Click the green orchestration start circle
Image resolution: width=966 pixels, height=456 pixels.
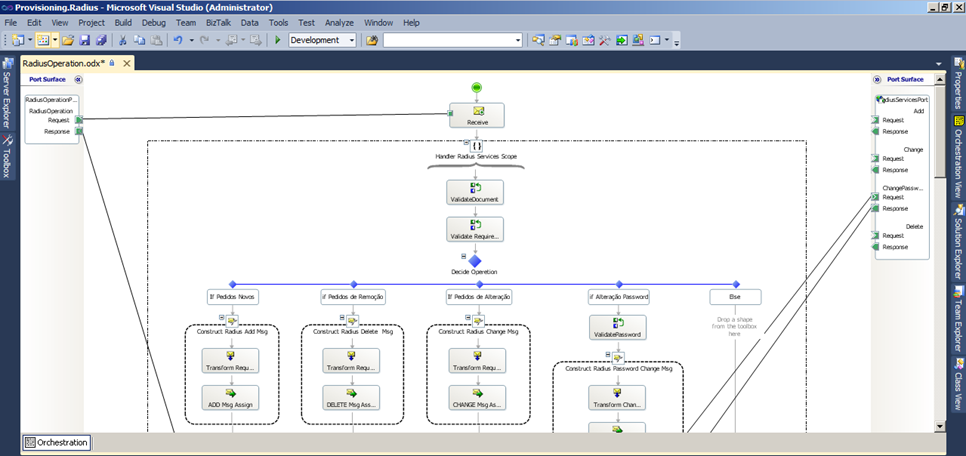pyautogui.click(x=476, y=88)
